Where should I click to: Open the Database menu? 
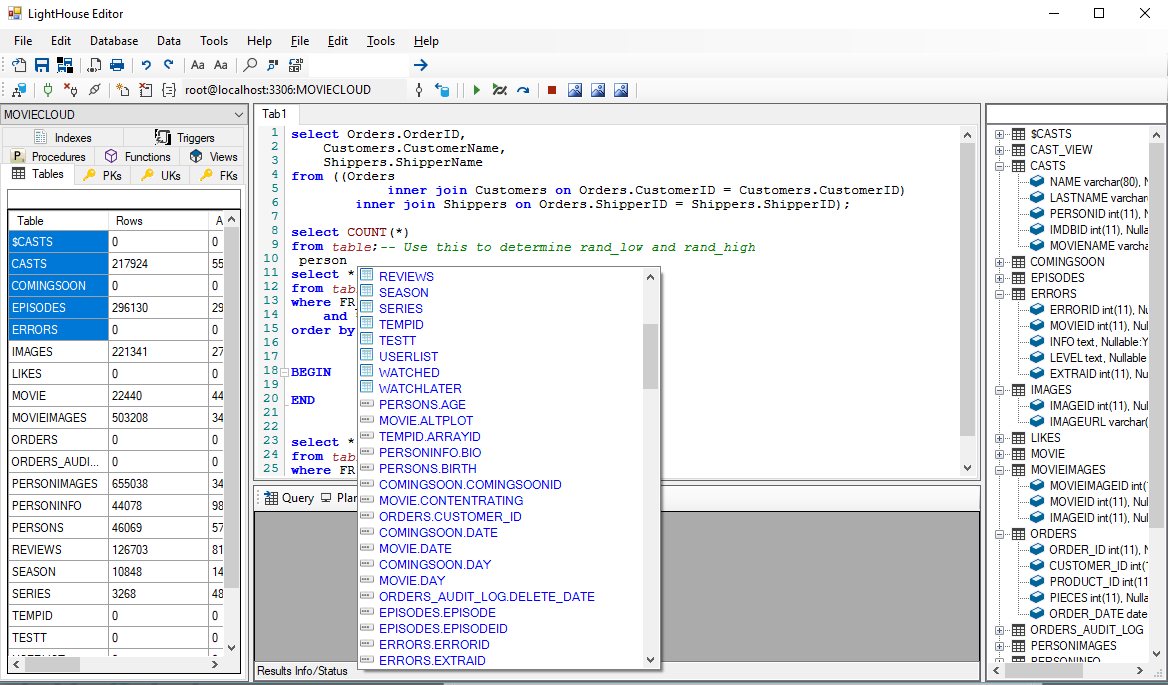(114, 41)
